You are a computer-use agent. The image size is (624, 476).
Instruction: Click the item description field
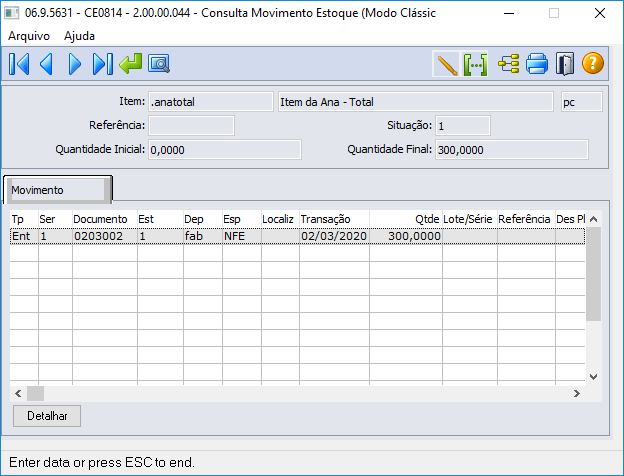[x=416, y=102]
